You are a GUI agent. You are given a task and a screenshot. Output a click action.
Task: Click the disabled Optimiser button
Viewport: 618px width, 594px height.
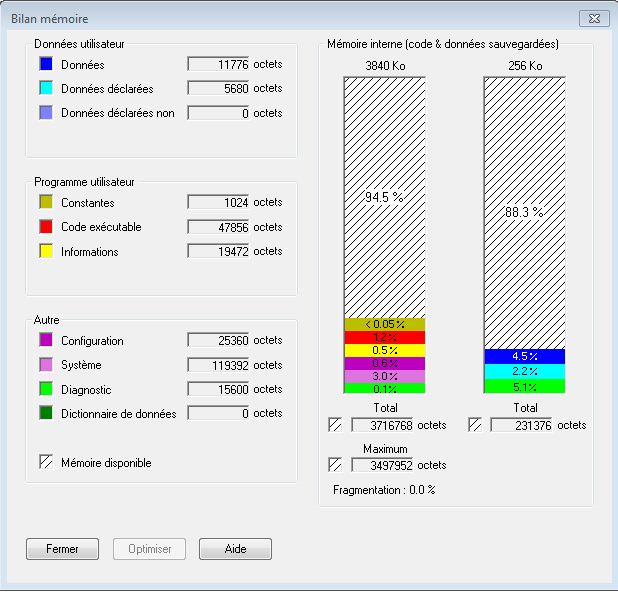pyautogui.click(x=150, y=549)
